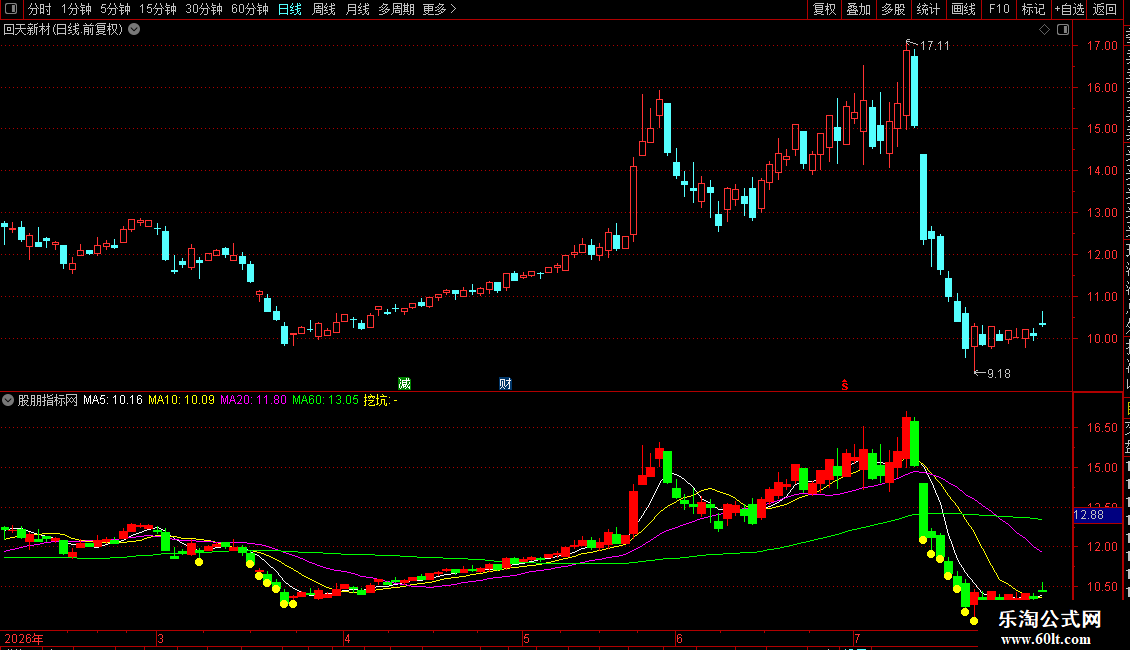Open the 统计 statistics tool

(928, 9)
